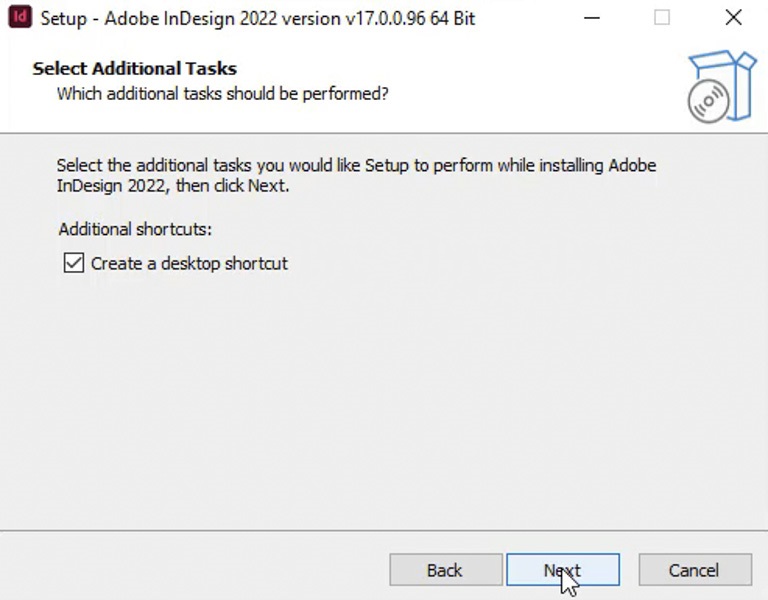The image size is (768, 600).
Task: Click the 'Additional shortcuts:' group label
Action: [x=135, y=229]
